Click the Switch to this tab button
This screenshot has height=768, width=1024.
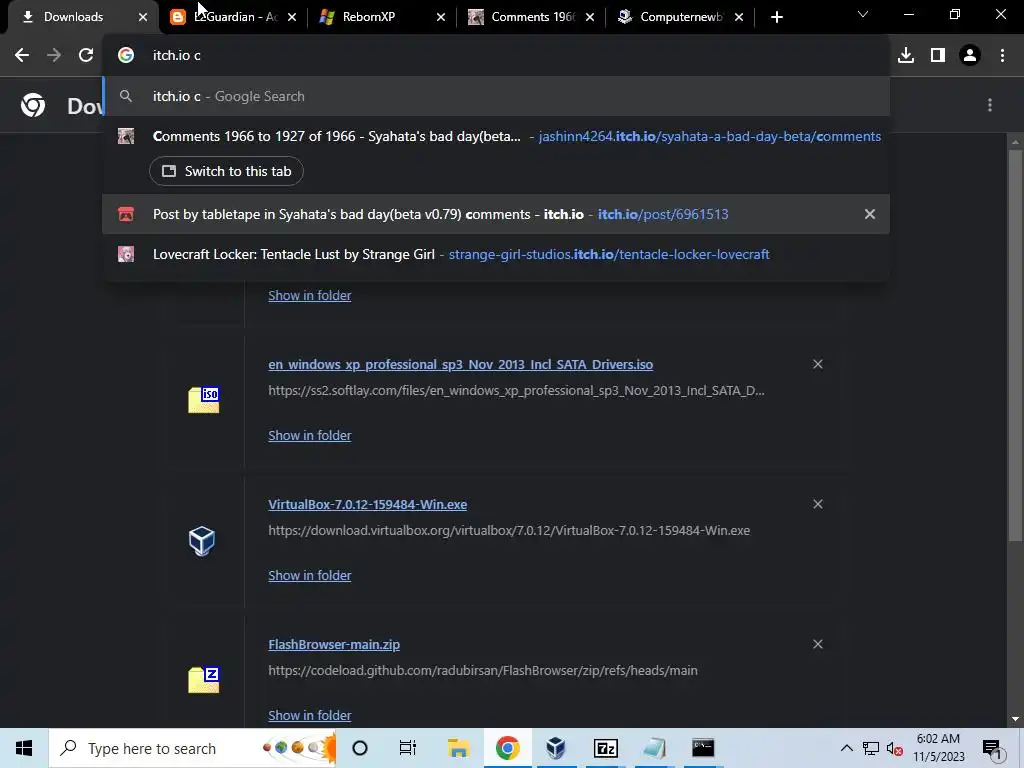226,171
